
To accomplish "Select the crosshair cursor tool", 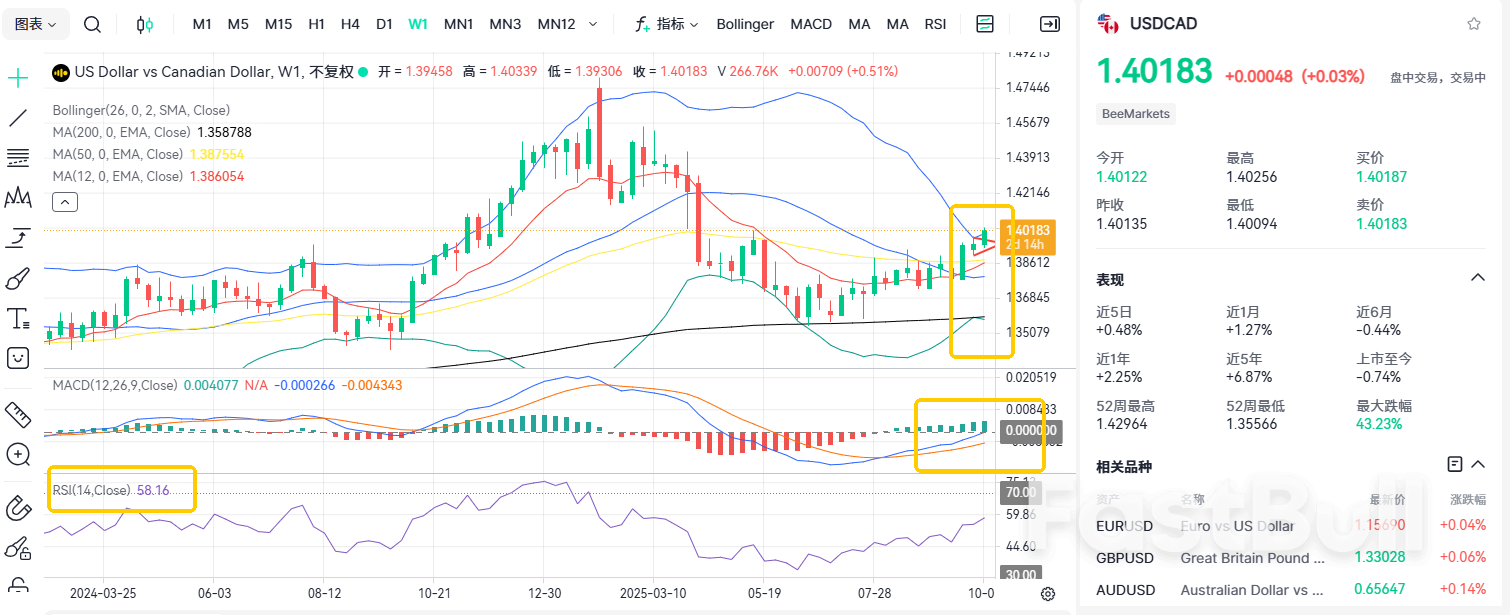I will coord(18,77).
